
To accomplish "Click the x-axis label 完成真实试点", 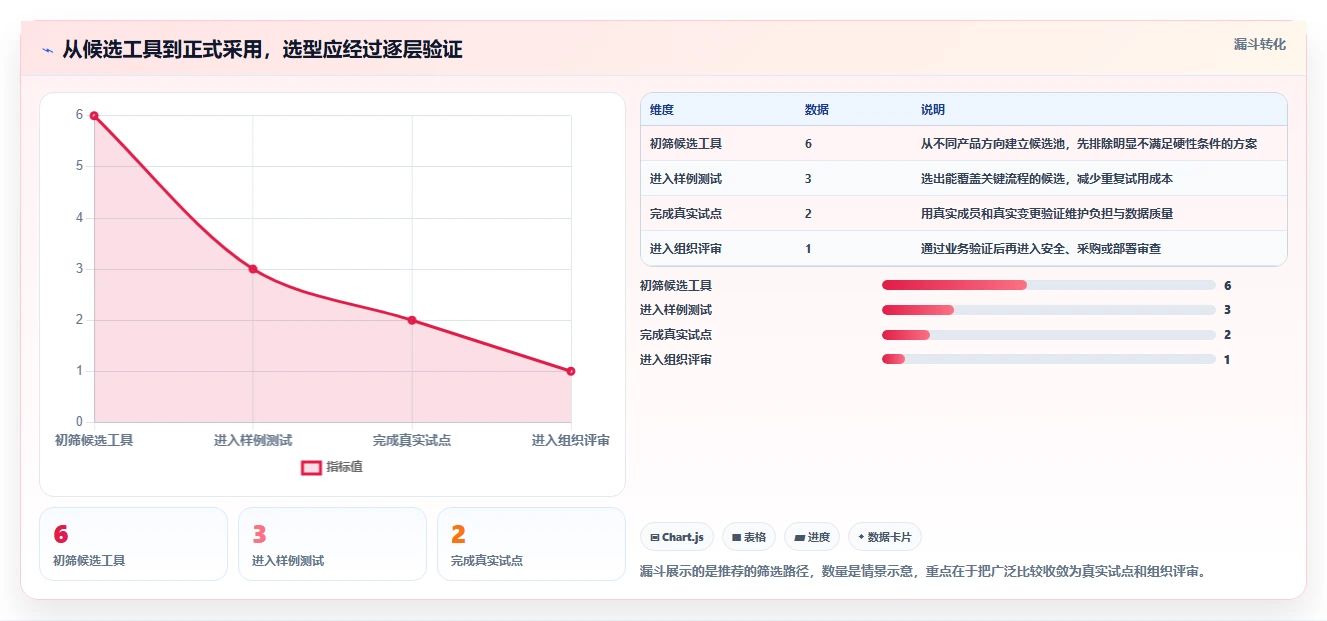I will (412, 440).
